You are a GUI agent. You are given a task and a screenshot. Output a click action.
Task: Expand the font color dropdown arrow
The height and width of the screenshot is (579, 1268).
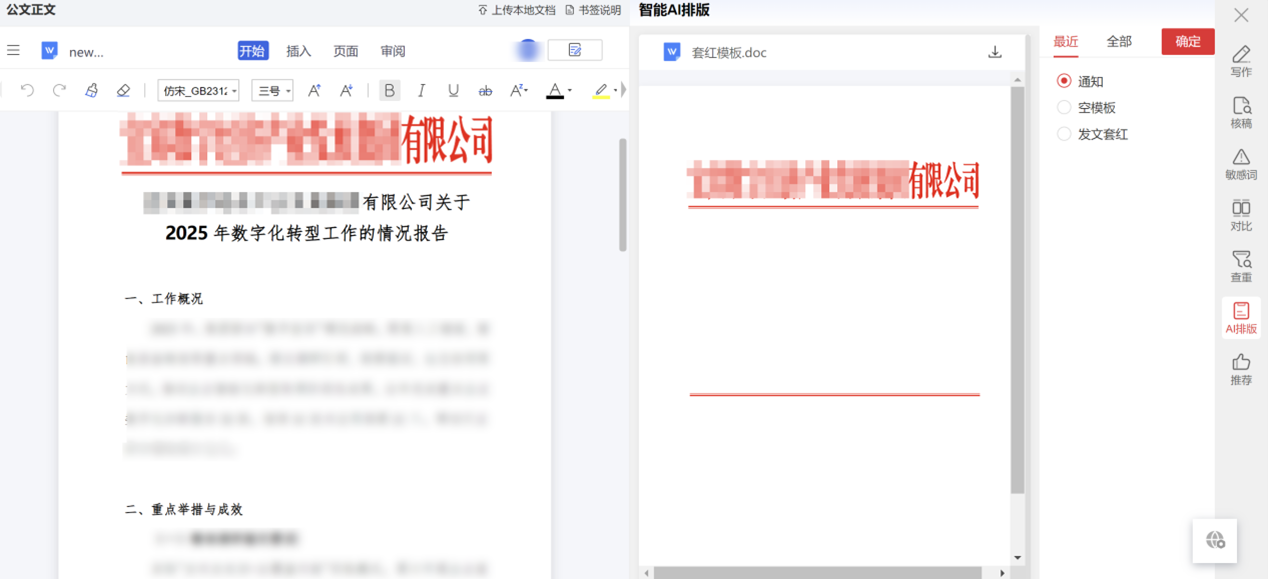click(x=570, y=90)
